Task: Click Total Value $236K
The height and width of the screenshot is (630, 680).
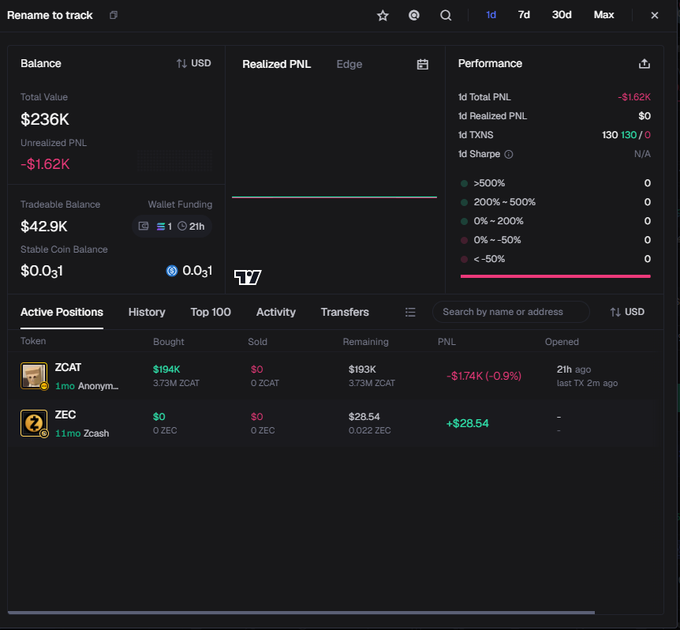Action: point(45,119)
